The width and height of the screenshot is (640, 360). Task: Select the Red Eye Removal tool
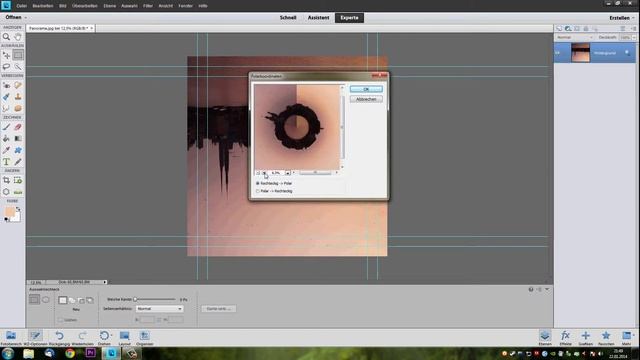coord(7,85)
